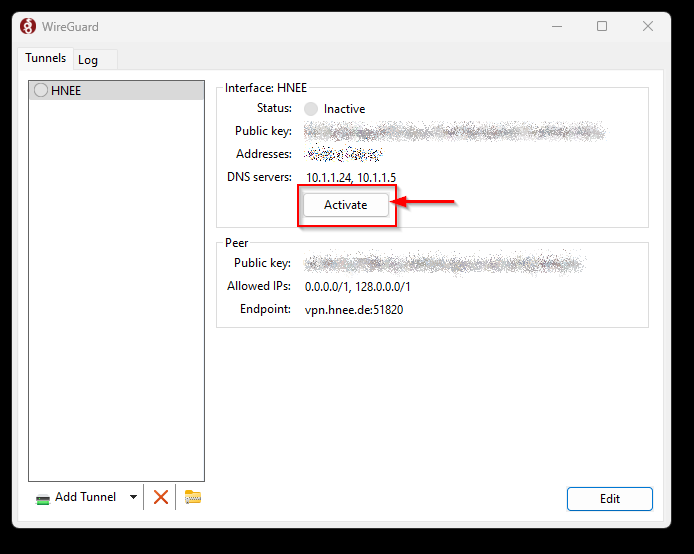Click the endpoint vpn.hnee.de:51820 text
This screenshot has width=694, height=554.
coord(354,310)
